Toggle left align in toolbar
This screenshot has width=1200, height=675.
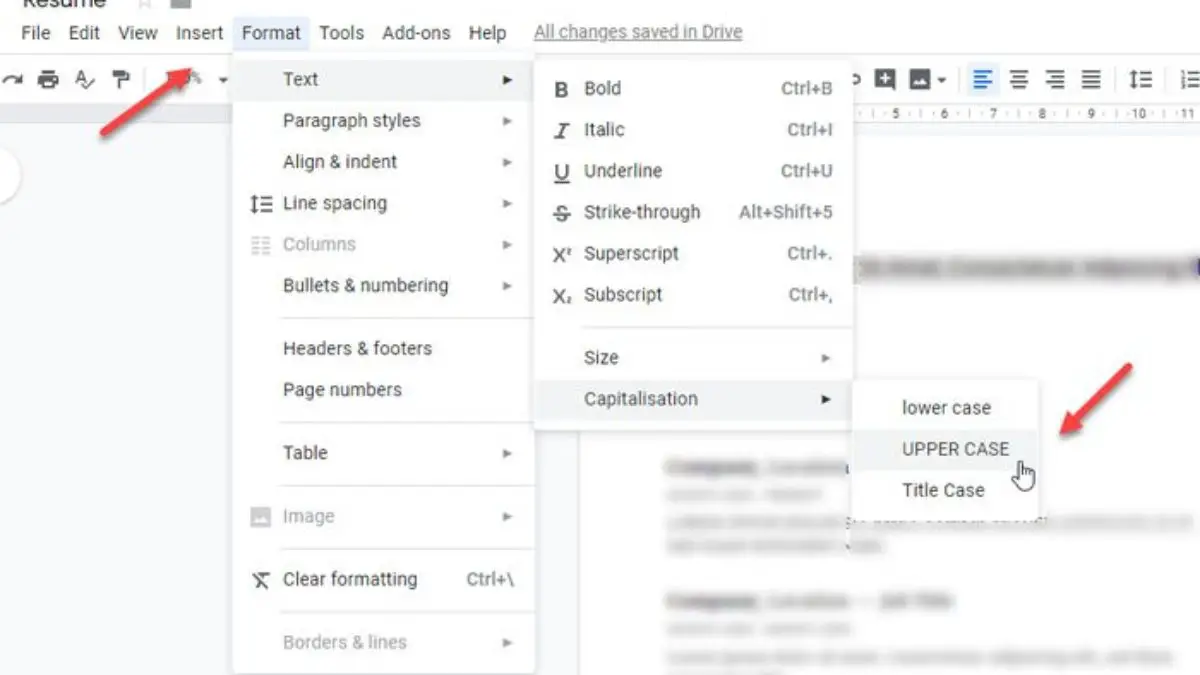pyautogui.click(x=983, y=79)
